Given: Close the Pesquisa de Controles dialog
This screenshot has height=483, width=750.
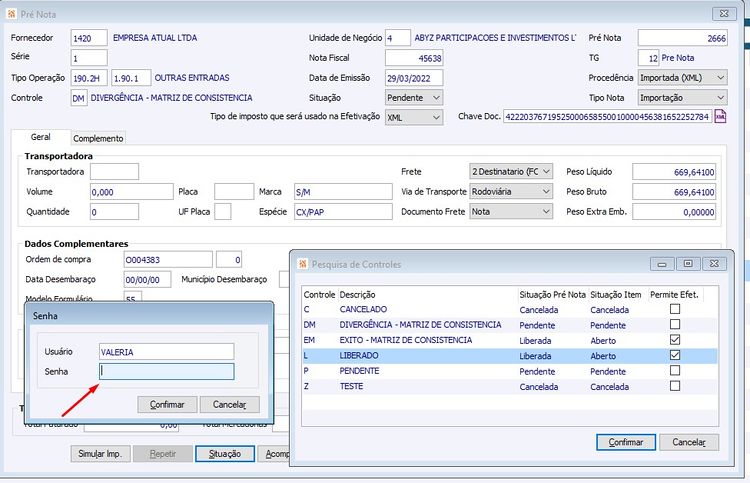Looking at the screenshot, I should pyautogui.click(x=714, y=264).
